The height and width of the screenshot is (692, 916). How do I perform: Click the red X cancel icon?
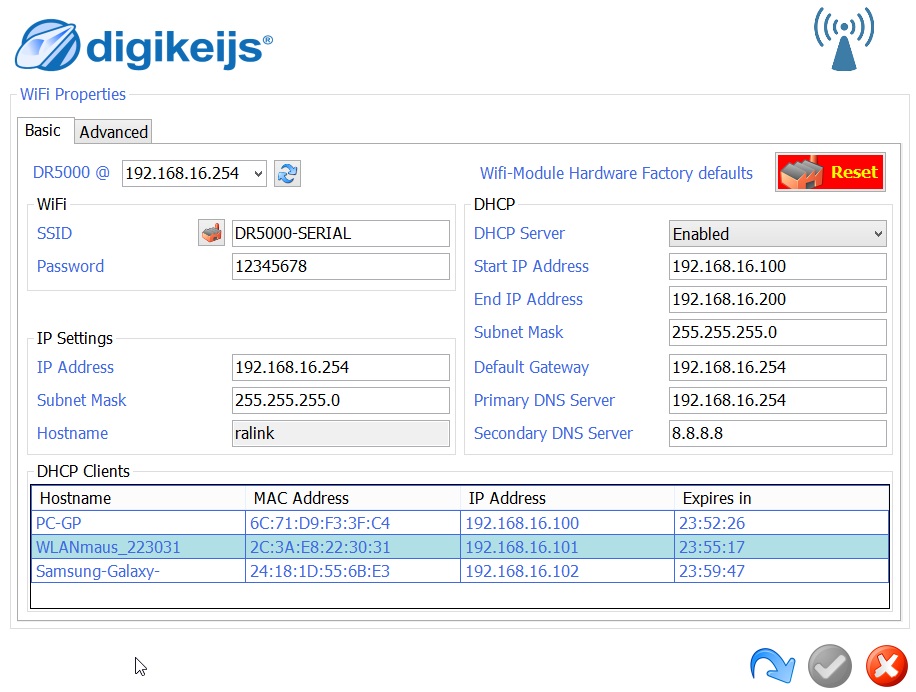click(886, 666)
